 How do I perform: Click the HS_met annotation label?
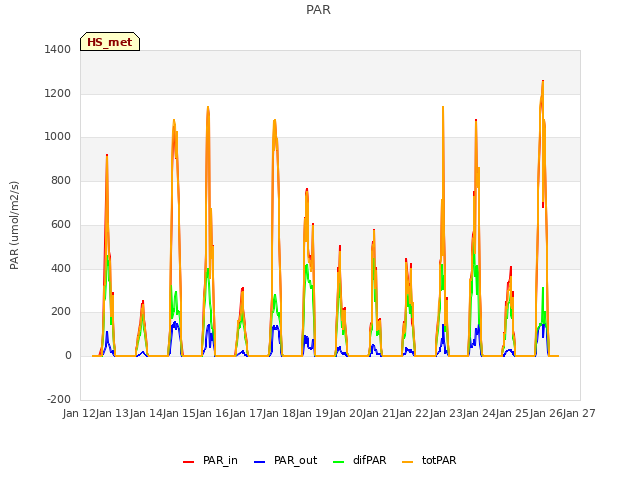point(110,42)
